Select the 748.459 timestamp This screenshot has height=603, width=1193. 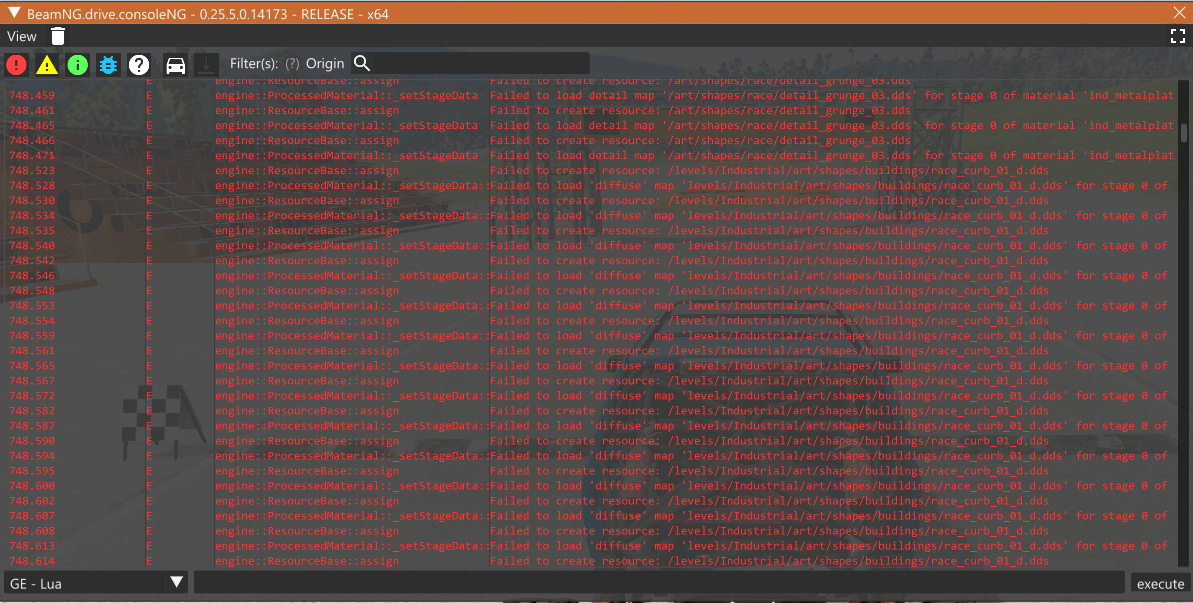pos(32,95)
